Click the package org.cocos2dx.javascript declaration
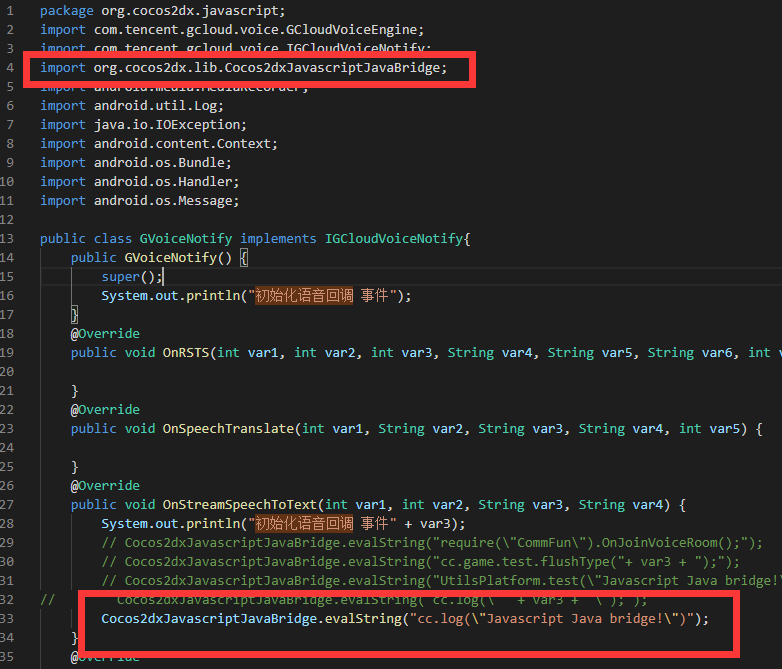Image resolution: width=782 pixels, height=669 pixels. point(163,11)
